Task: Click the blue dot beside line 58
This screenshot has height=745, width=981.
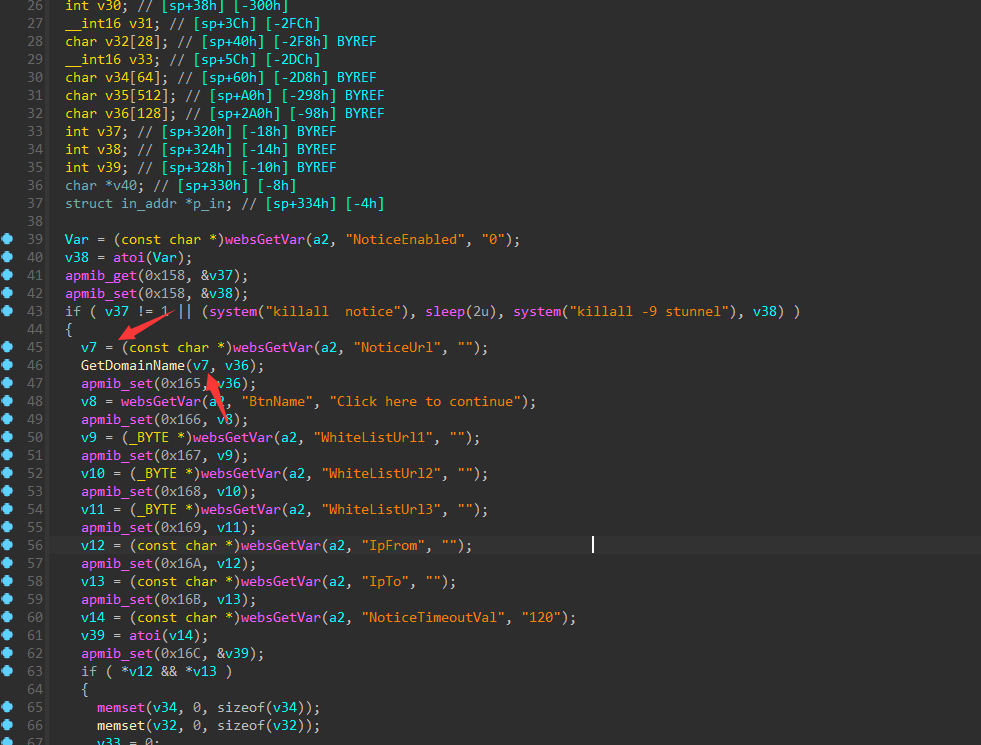Action: (7, 581)
